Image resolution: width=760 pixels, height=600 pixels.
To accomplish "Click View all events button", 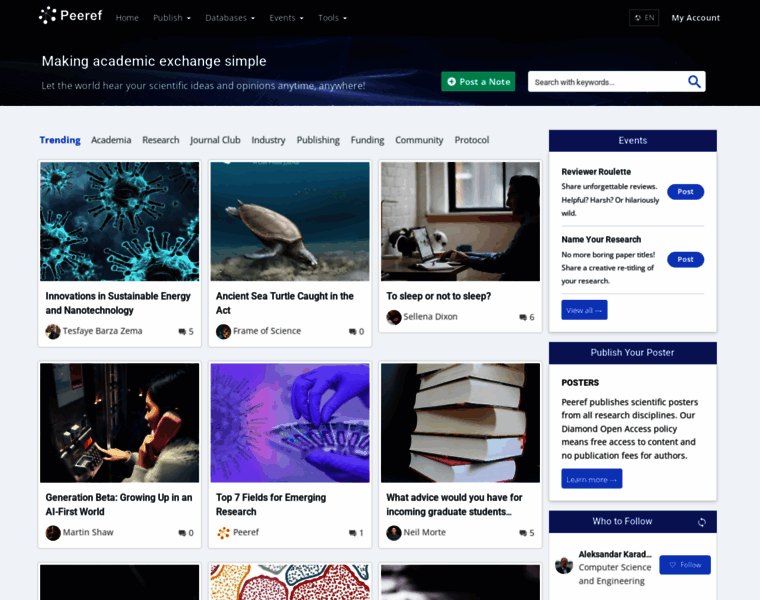I will [584, 310].
